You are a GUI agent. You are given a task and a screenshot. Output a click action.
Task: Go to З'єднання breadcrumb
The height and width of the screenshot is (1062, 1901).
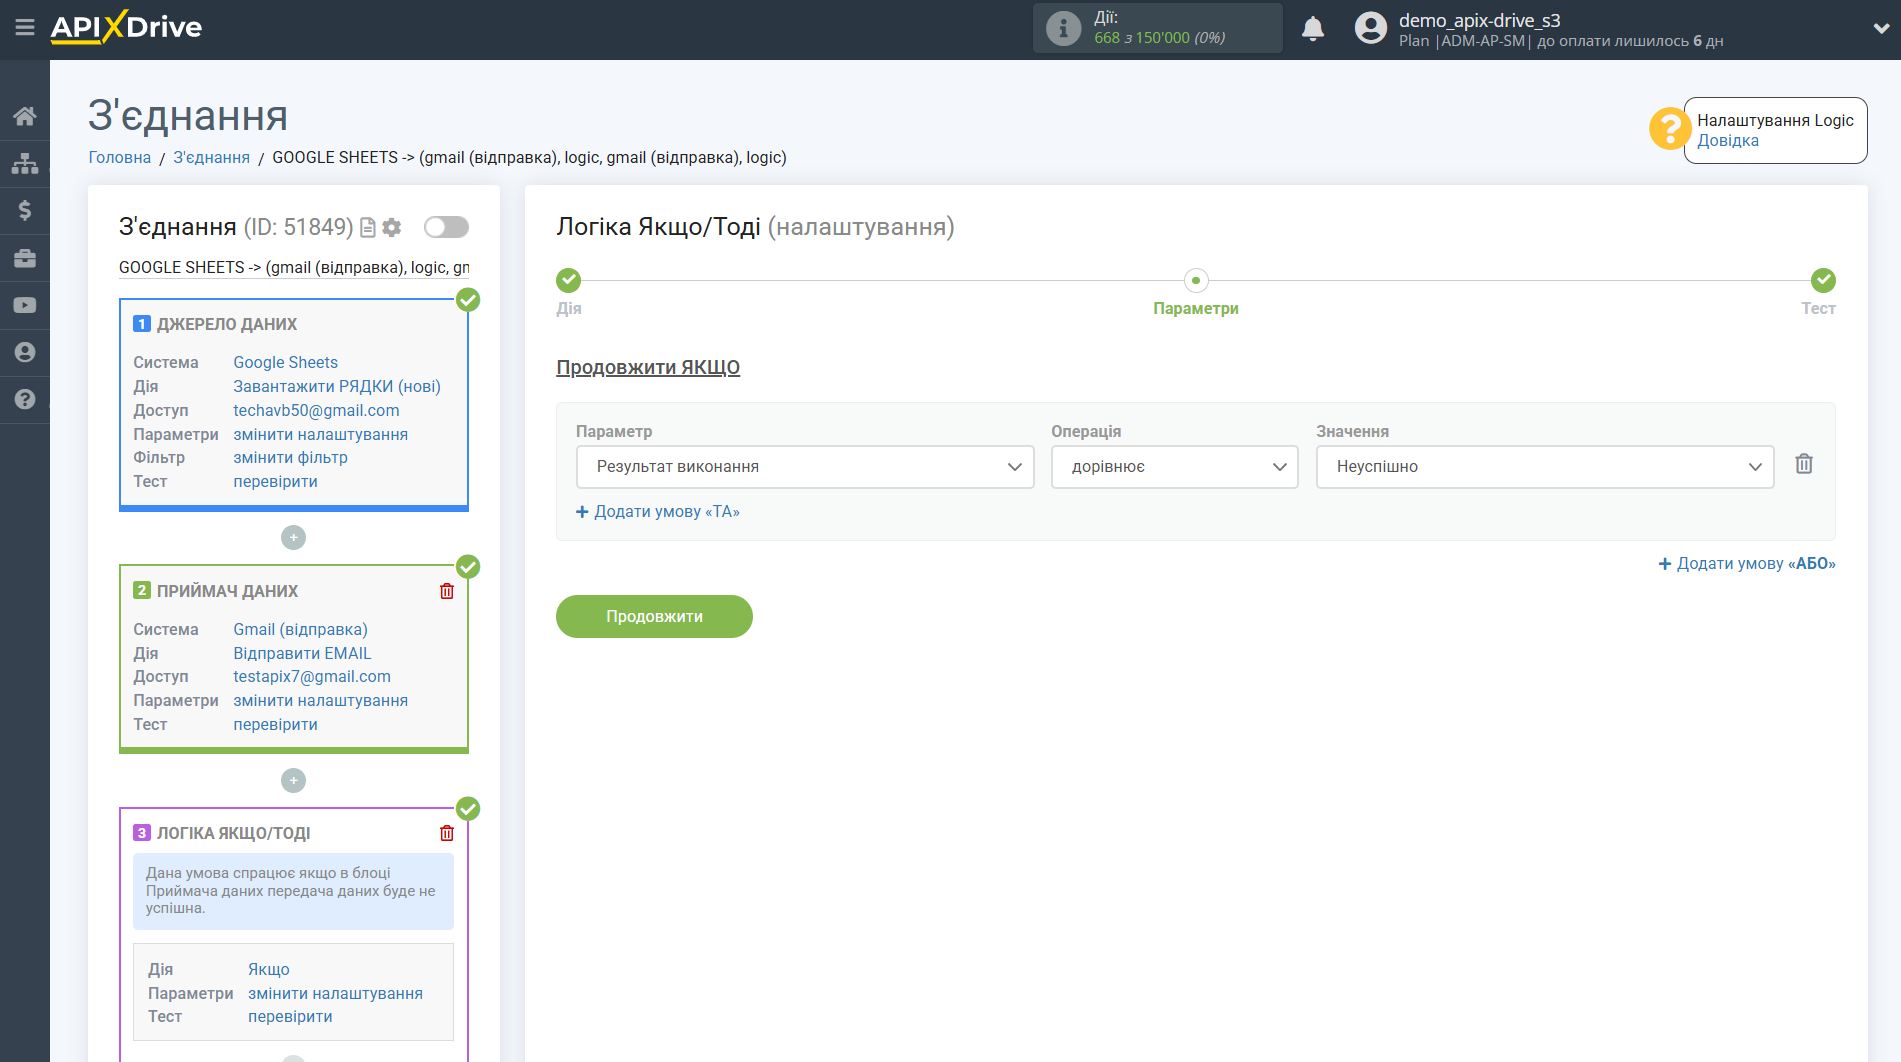212,157
